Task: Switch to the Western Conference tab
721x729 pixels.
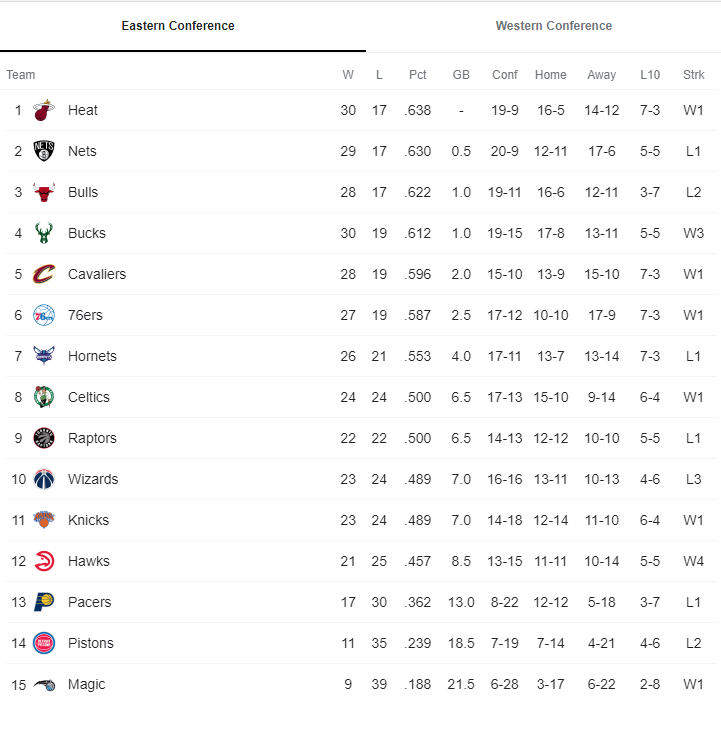Action: pos(553,26)
